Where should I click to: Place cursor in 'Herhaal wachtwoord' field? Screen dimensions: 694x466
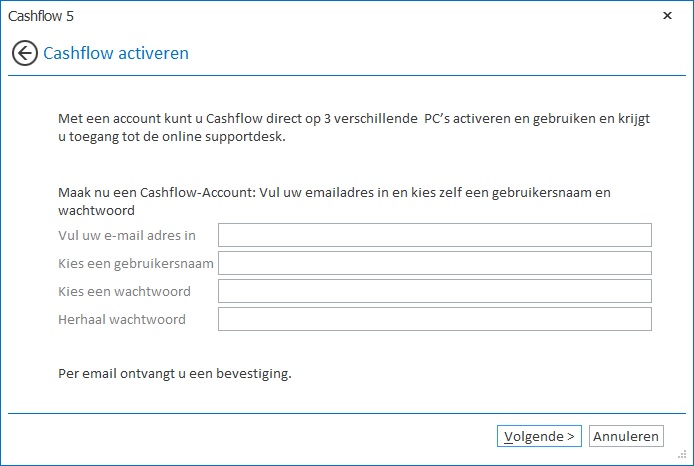click(x=434, y=319)
